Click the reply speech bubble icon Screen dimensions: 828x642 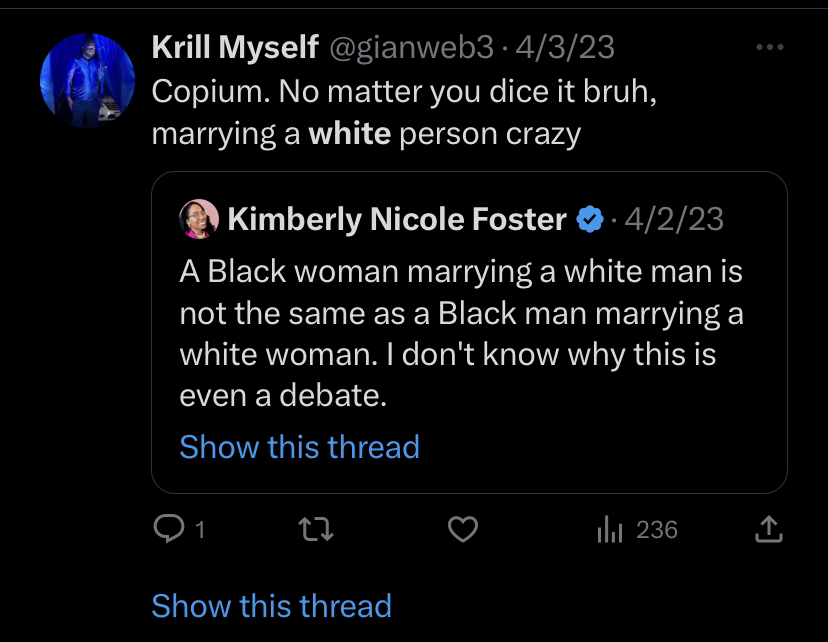point(167,530)
